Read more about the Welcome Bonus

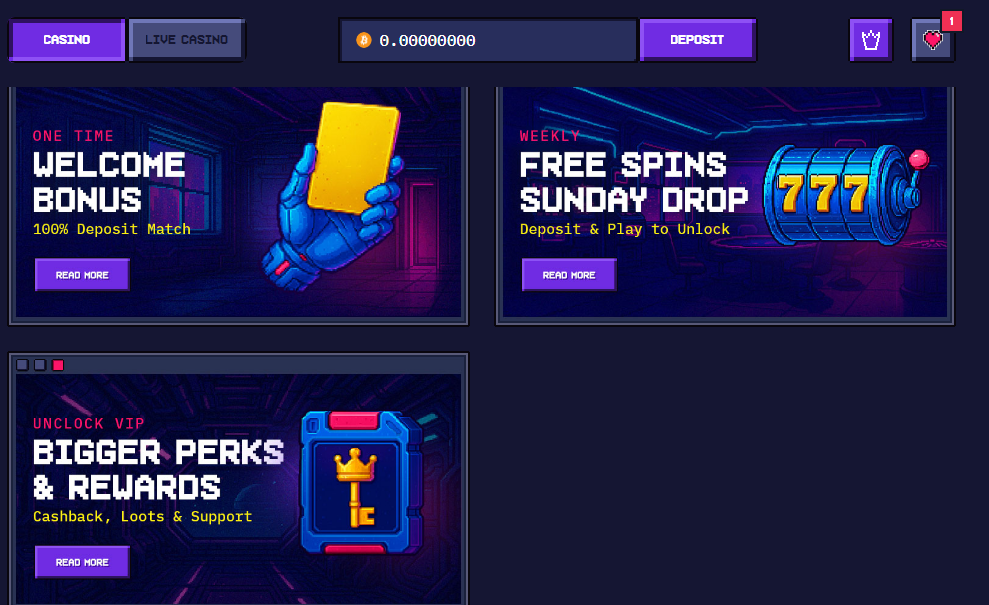click(x=82, y=275)
